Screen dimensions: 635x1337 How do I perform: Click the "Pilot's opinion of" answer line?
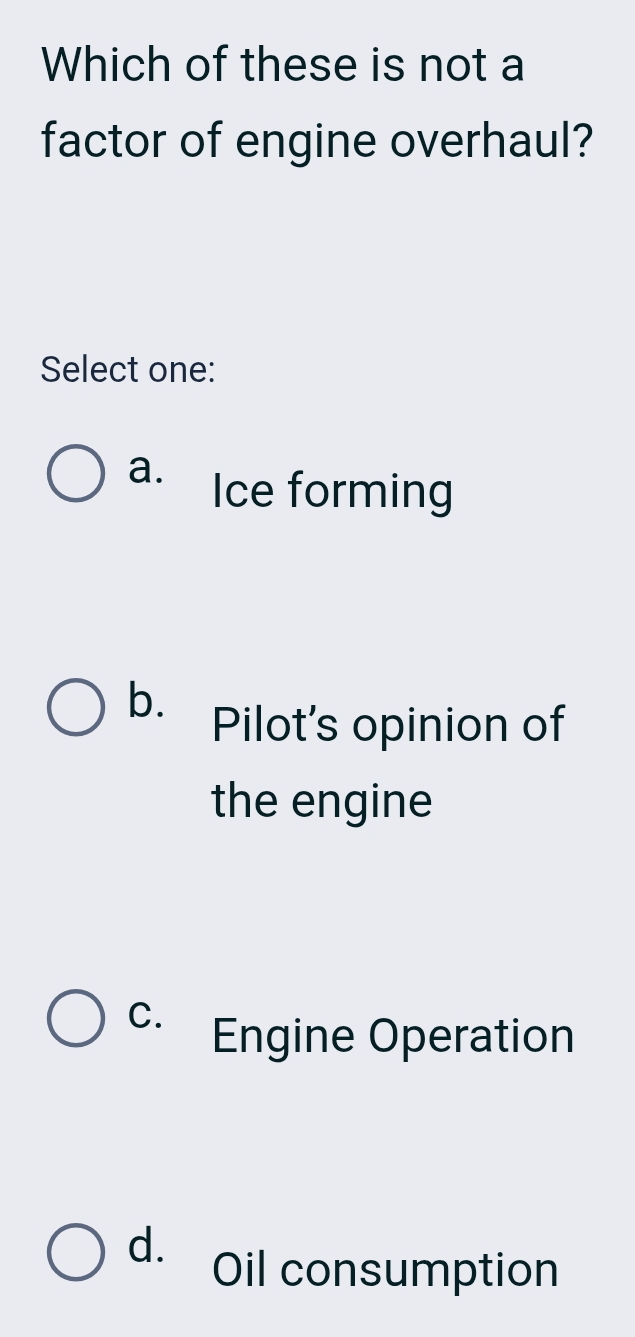tap(389, 724)
